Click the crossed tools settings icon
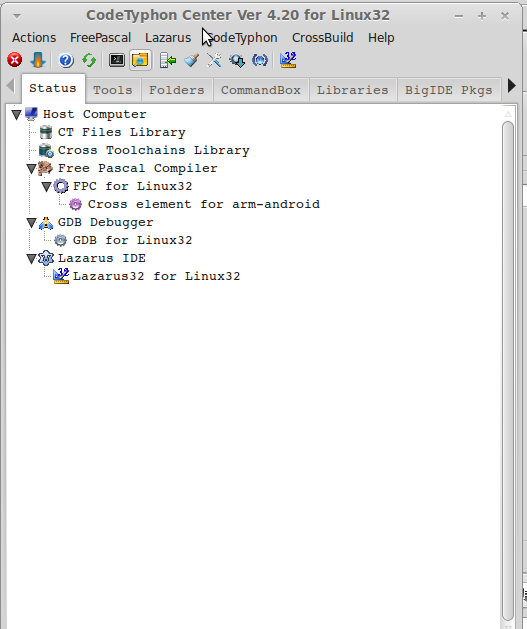The width and height of the screenshot is (527, 629). (x=214, y=60)
